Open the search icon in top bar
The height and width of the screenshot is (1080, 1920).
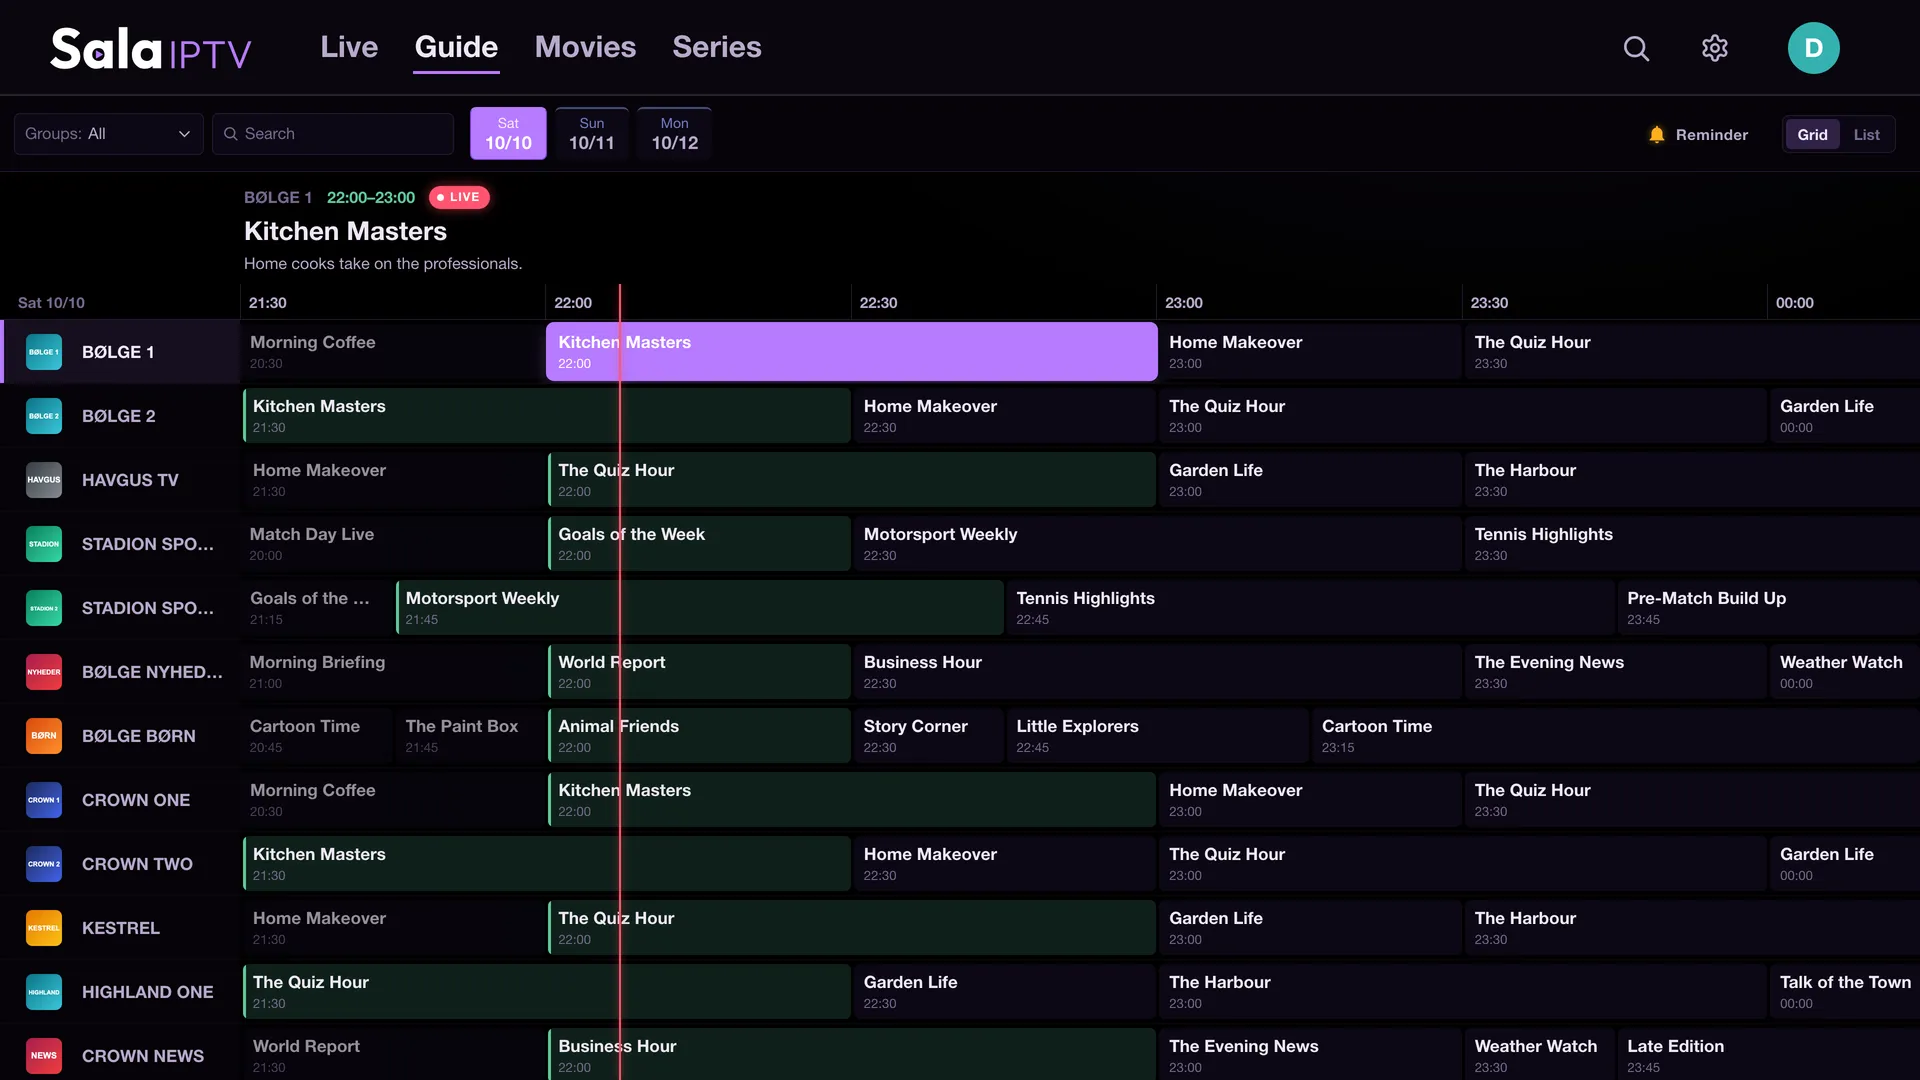[x=1636, y=48]
